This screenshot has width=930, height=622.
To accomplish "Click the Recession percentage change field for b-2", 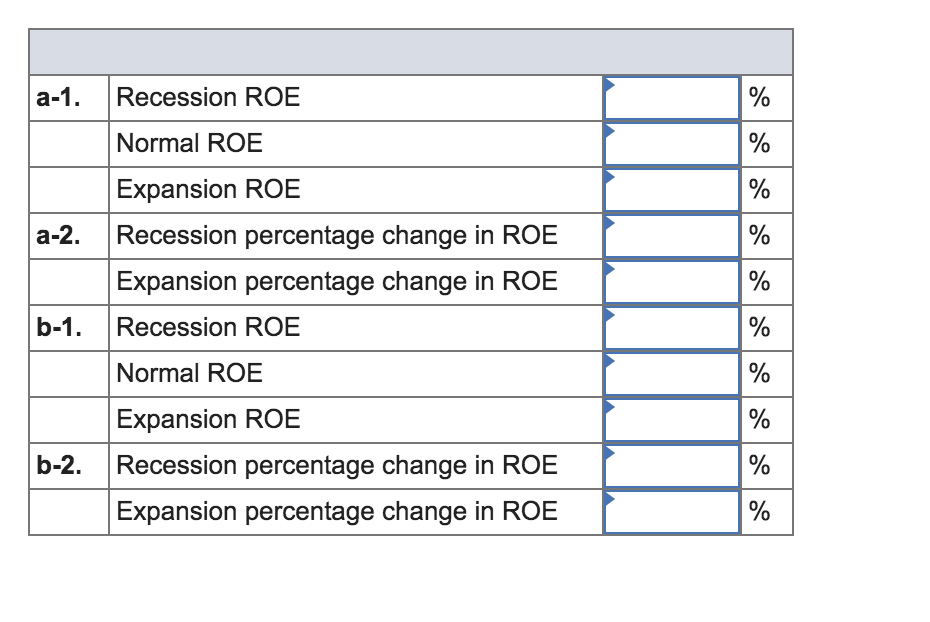I will pos(670,465).
